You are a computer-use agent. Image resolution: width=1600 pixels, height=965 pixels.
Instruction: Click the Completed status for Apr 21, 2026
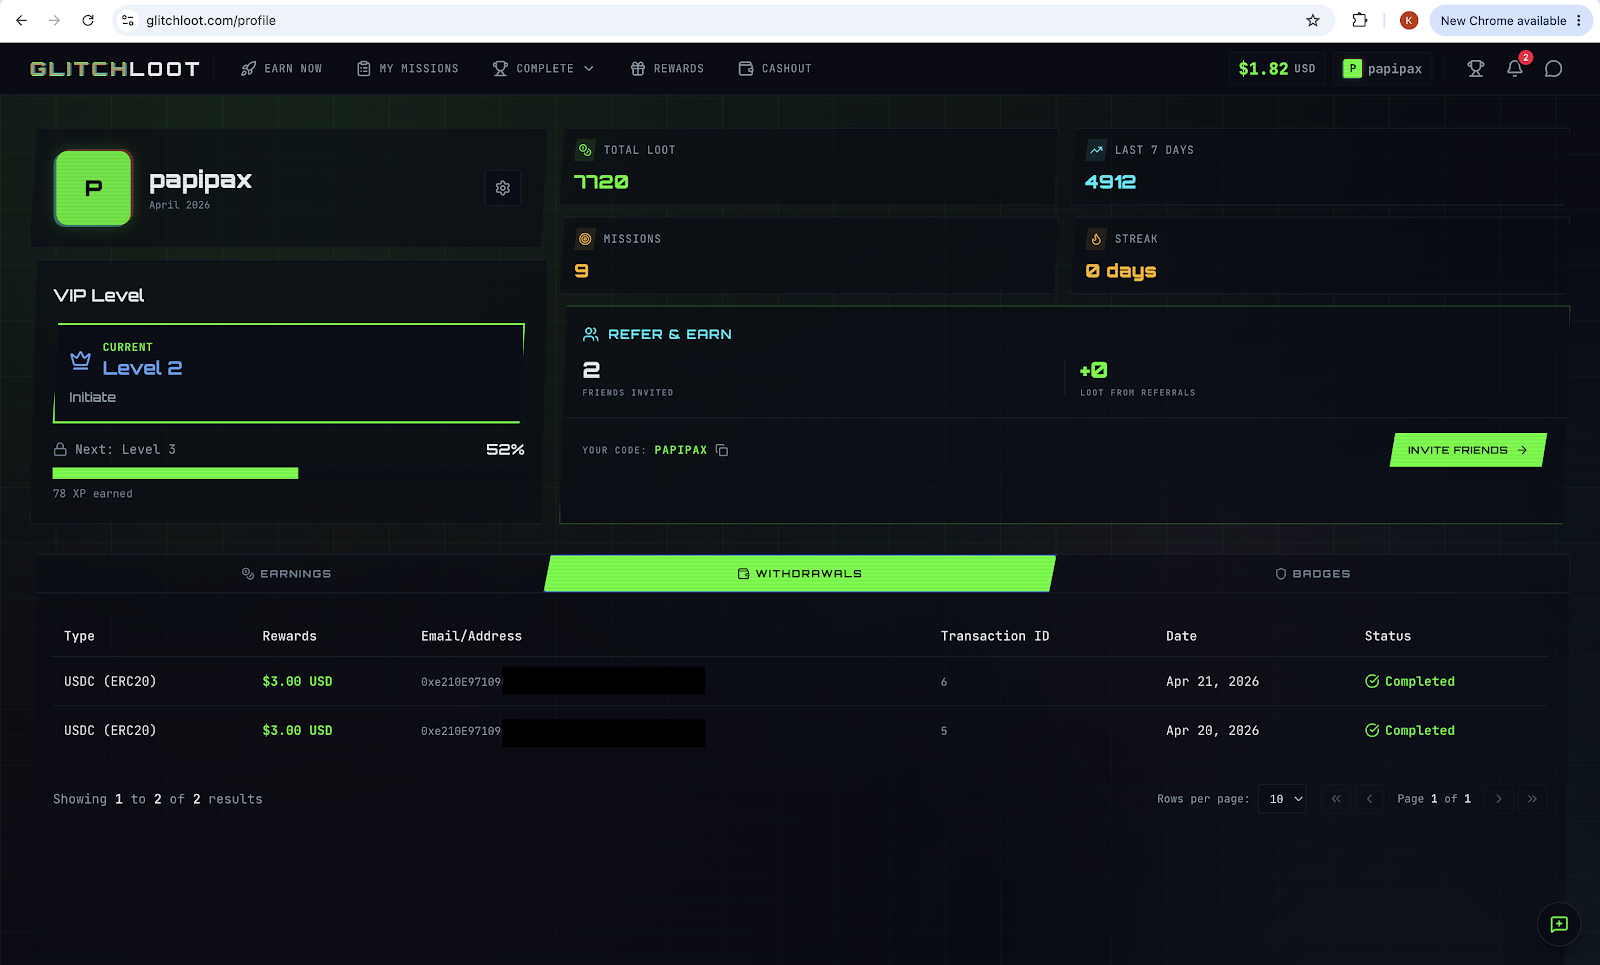(1410, 681)
